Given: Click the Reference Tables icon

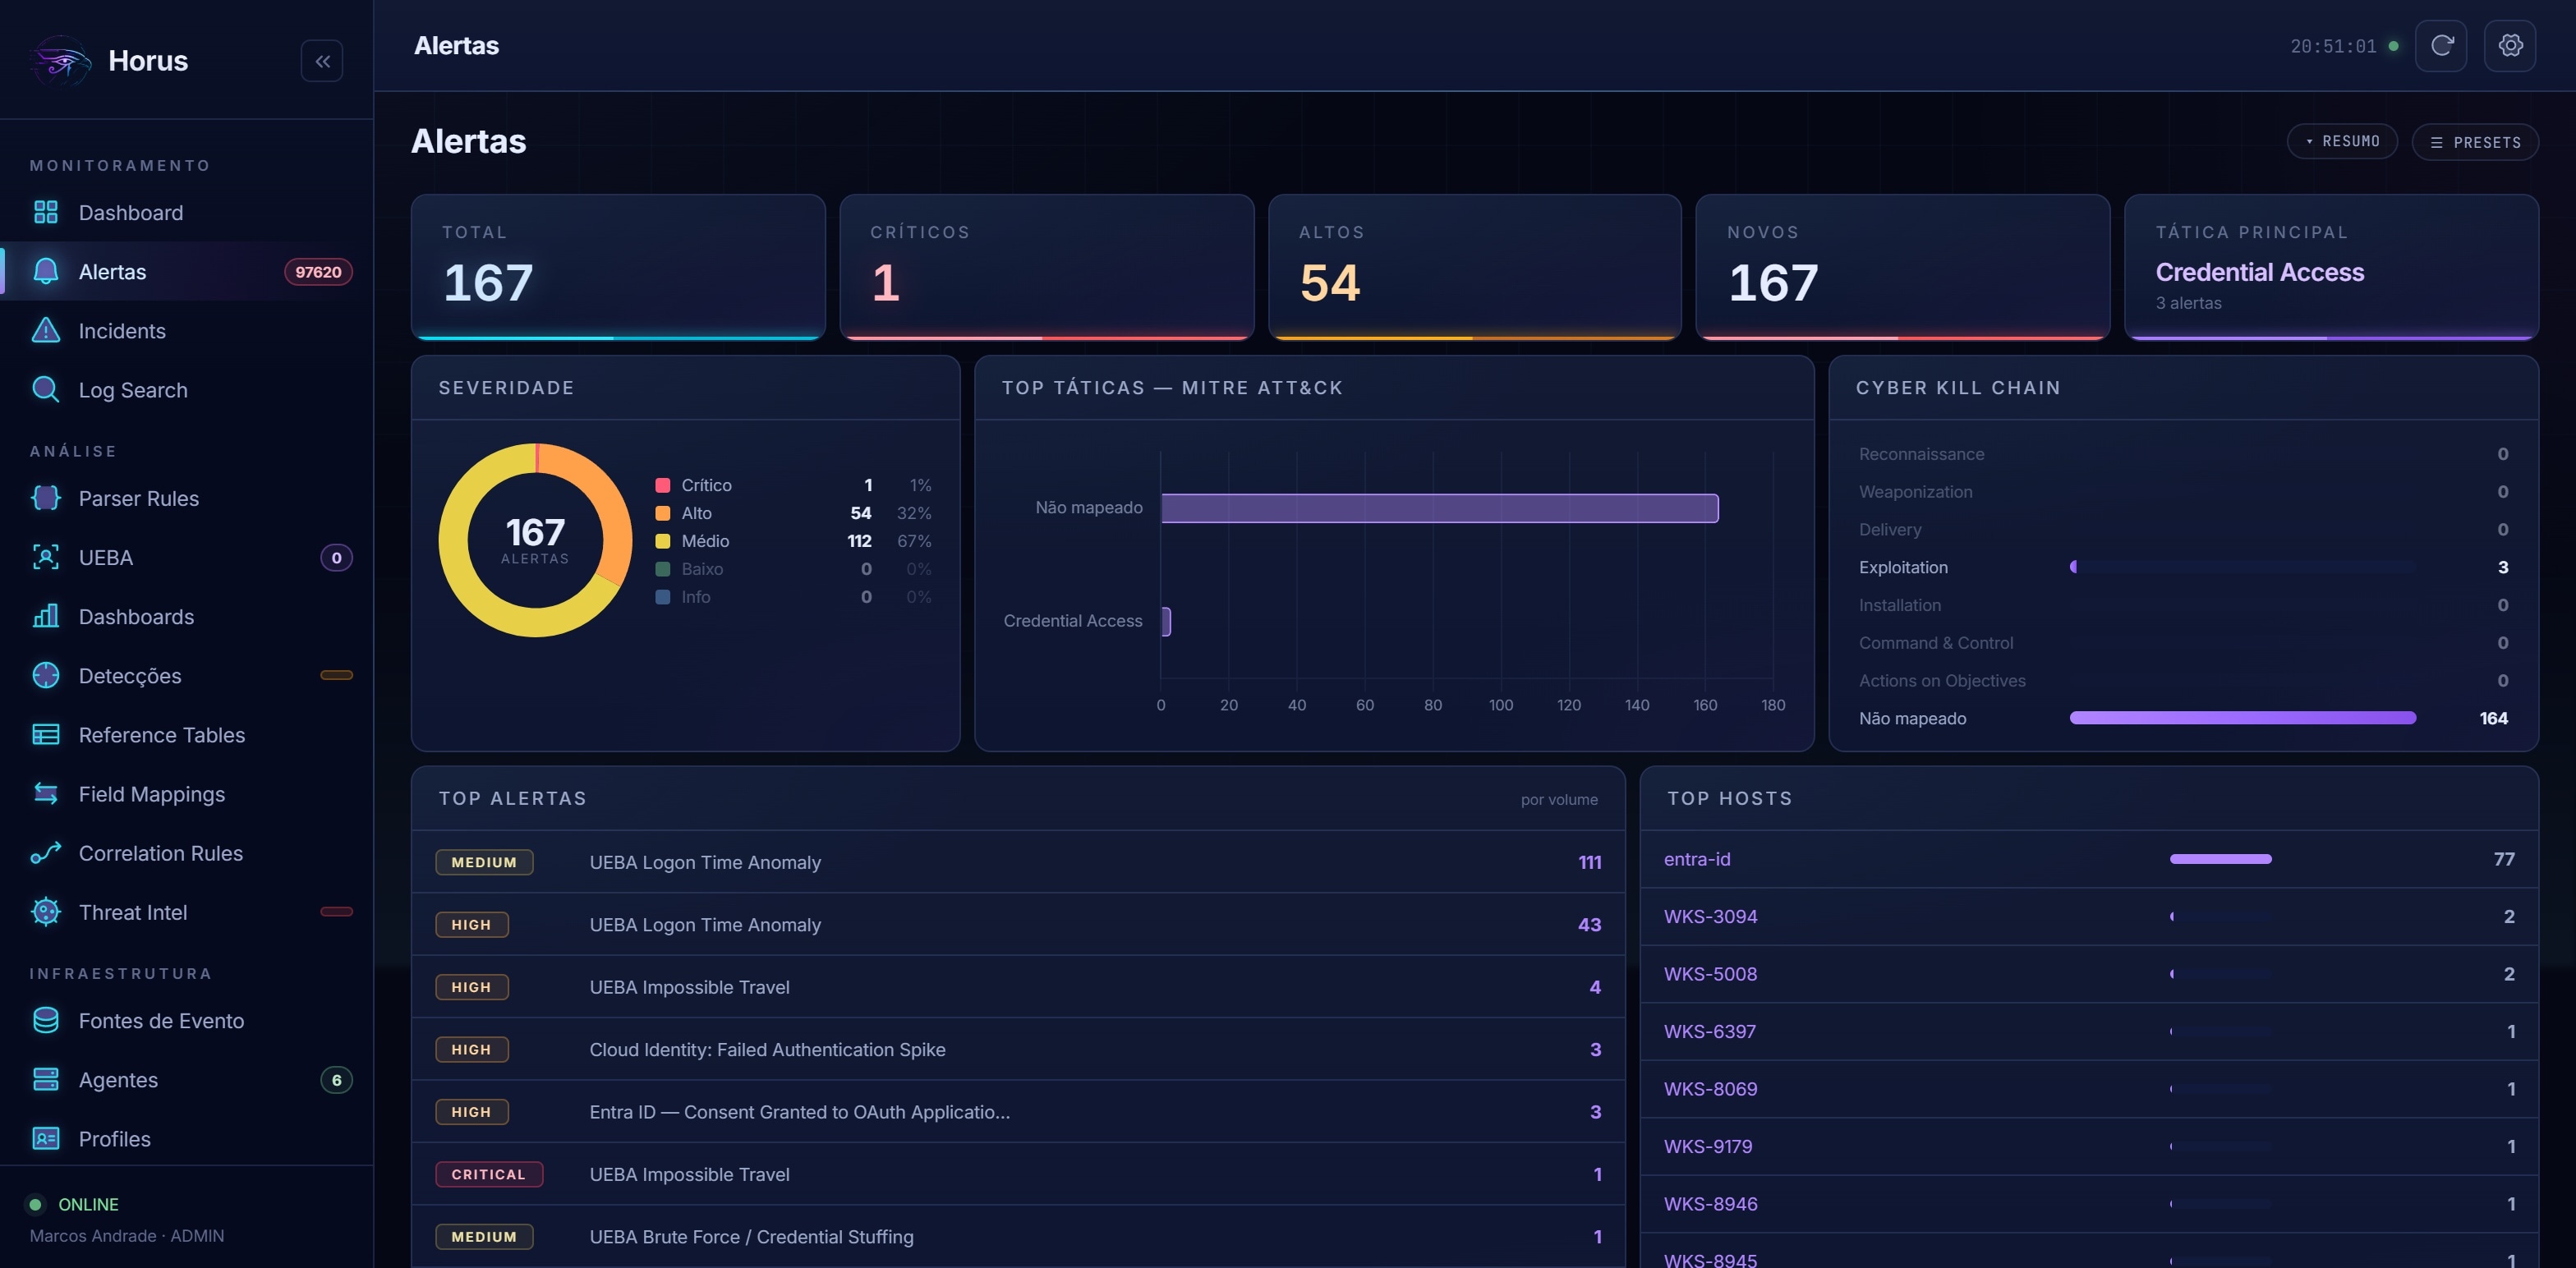Looking at the screenshot, I should 46,734.
